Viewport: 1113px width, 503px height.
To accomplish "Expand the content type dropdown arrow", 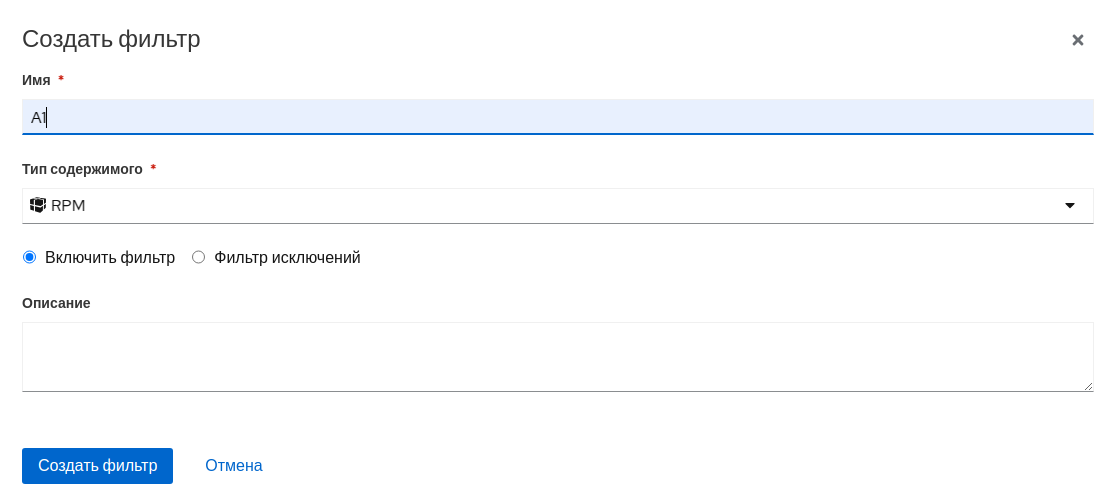I will 1070,205.
